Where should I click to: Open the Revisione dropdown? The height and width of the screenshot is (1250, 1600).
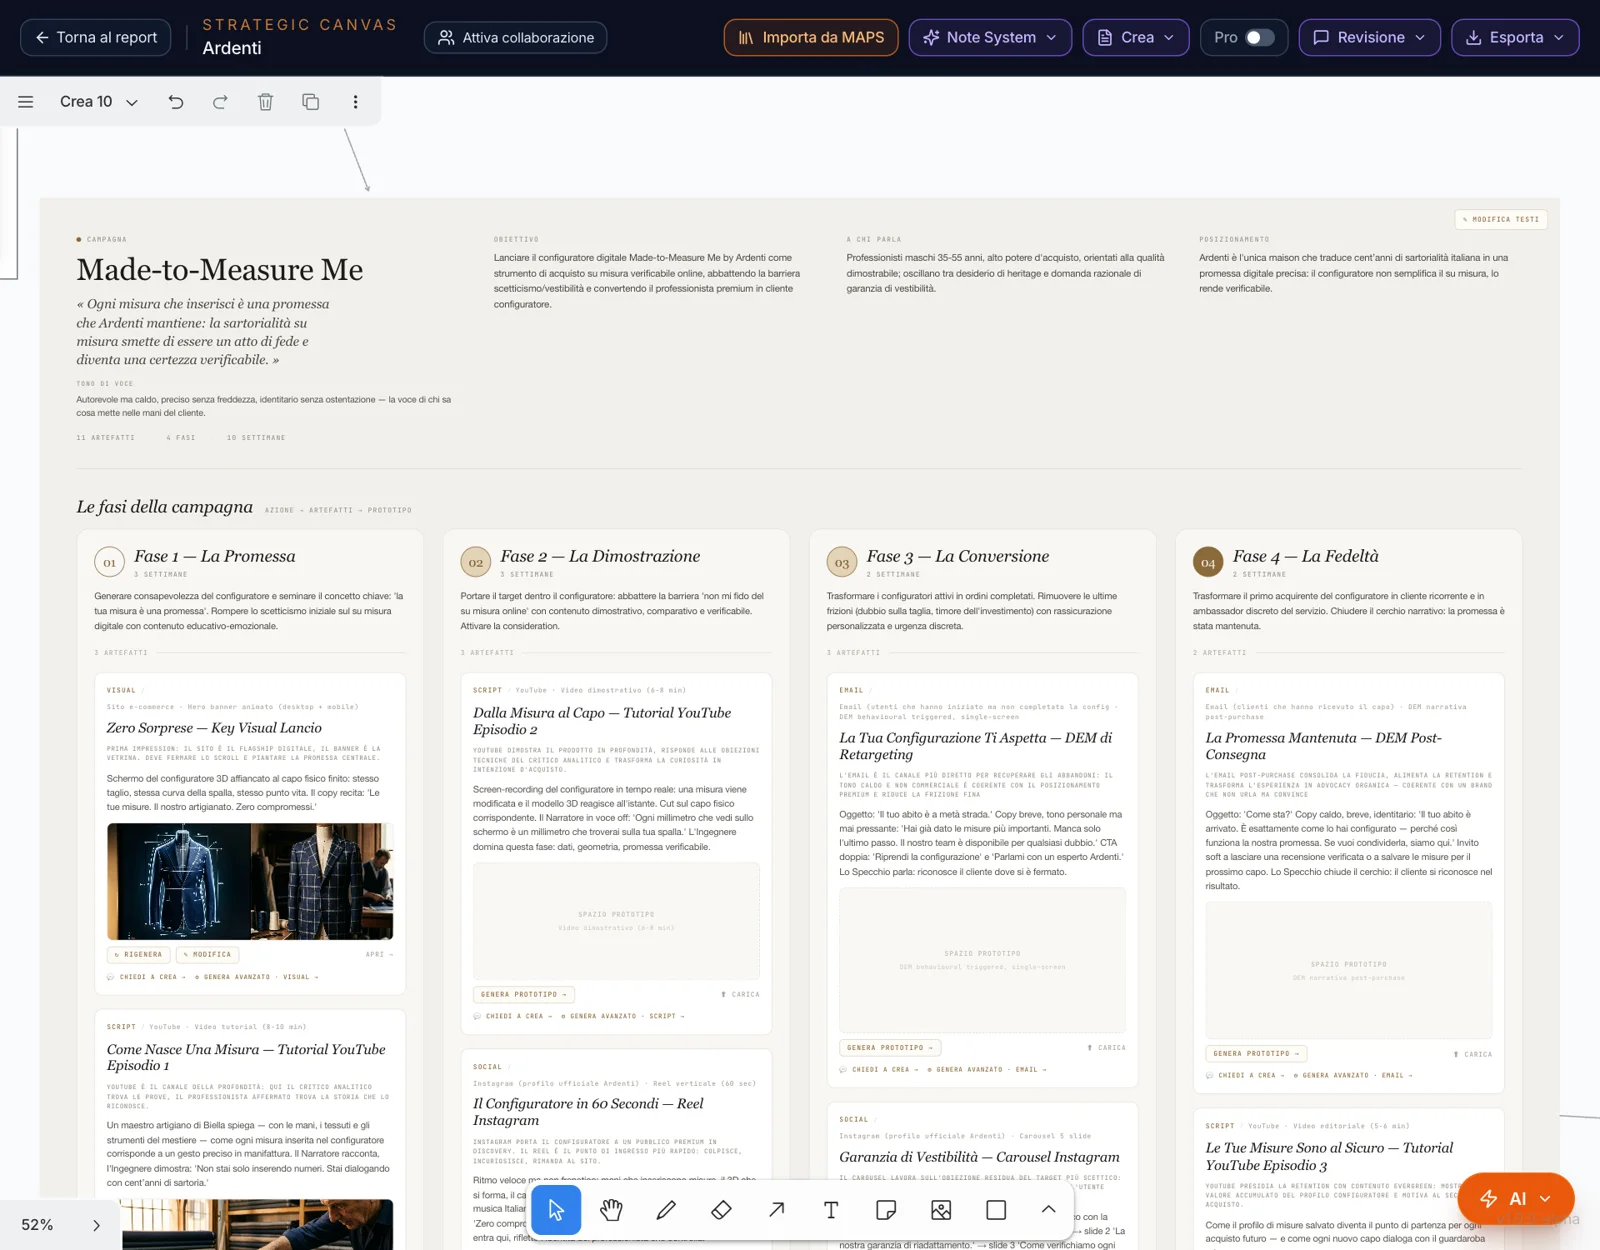[1369, 38]
